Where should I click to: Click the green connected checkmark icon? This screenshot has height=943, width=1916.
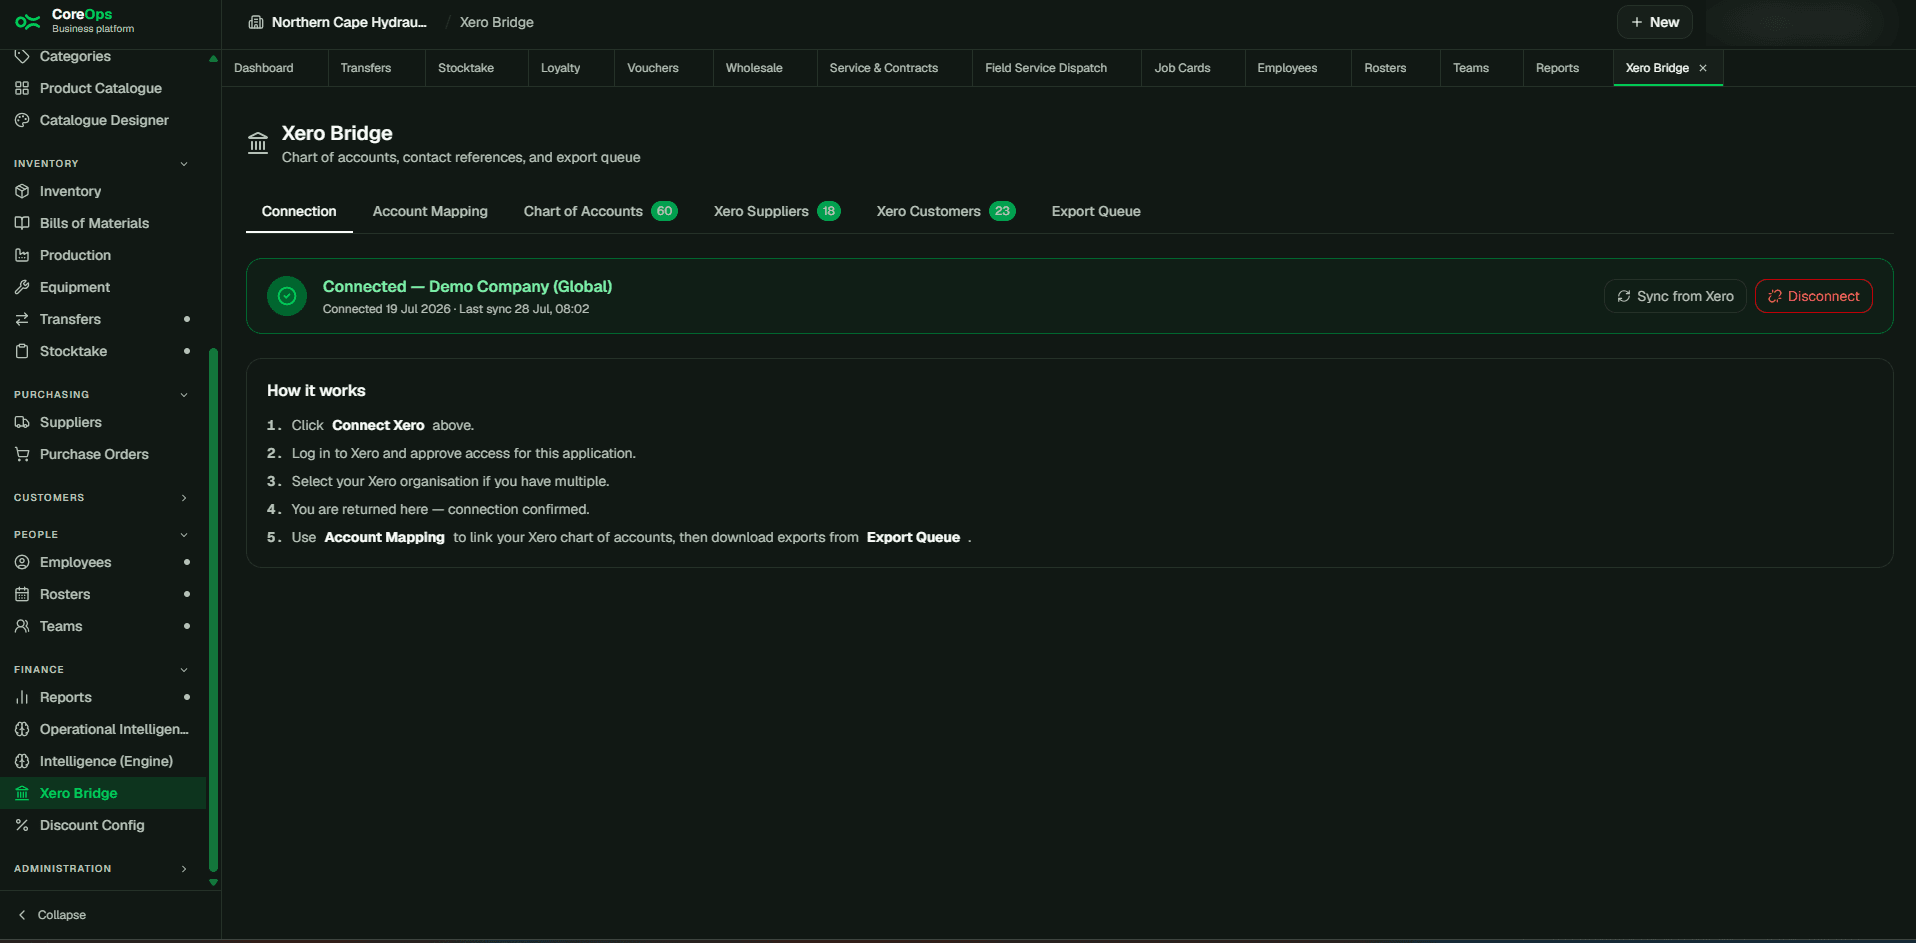click(287, 296)
